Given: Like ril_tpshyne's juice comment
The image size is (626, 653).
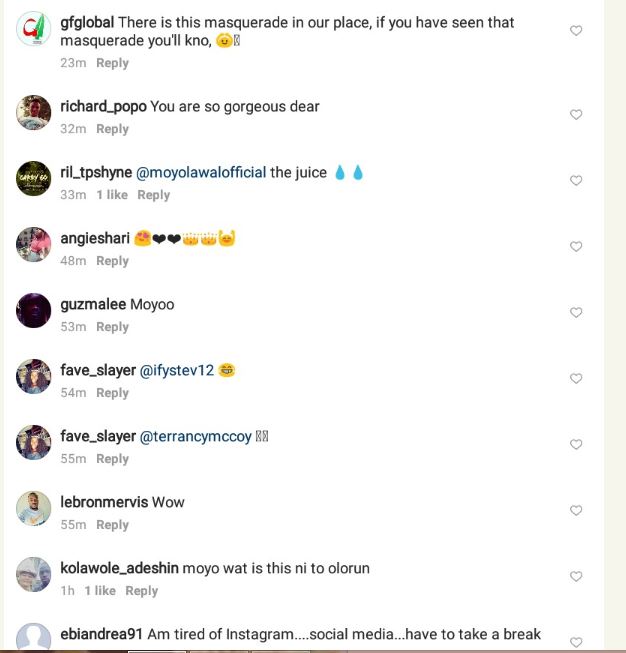Looking at the screenshot, I should coord(576,181).
